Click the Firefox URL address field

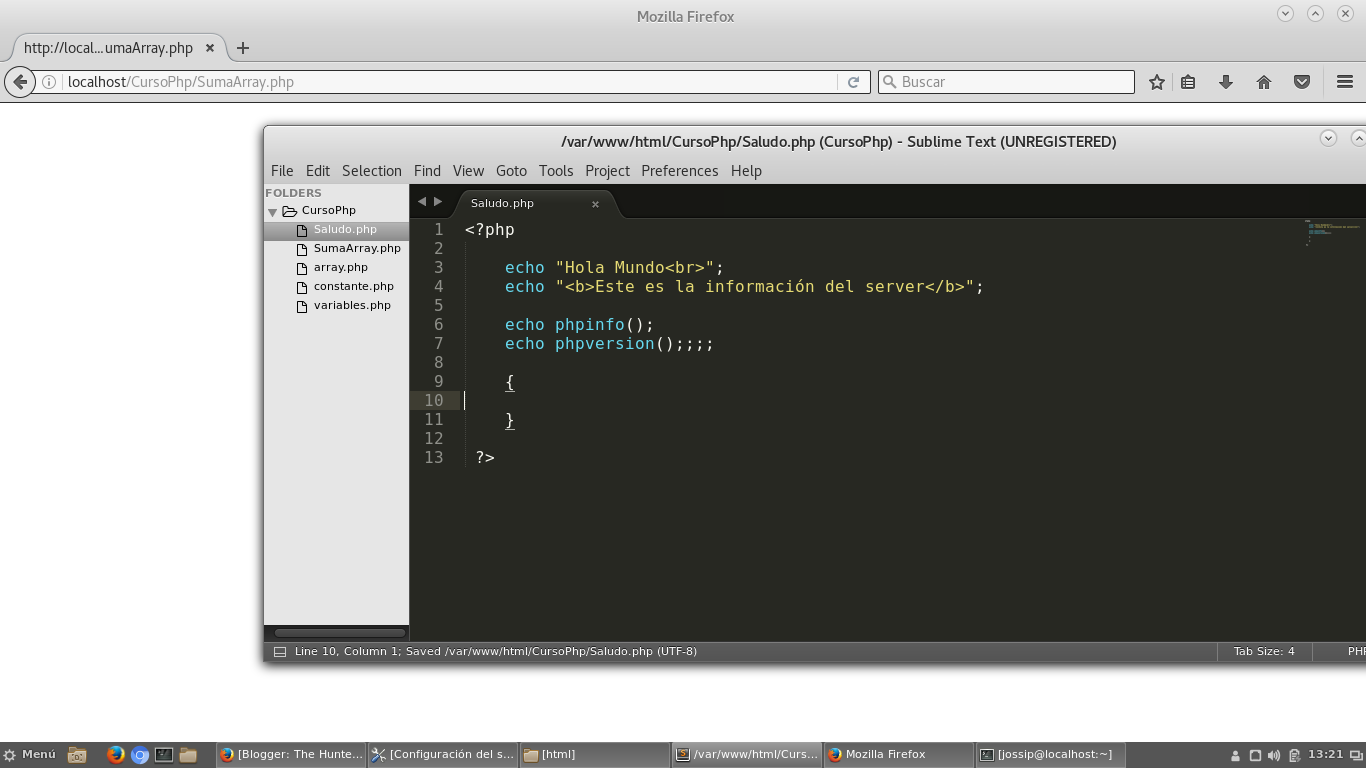[x=450, y=82]
